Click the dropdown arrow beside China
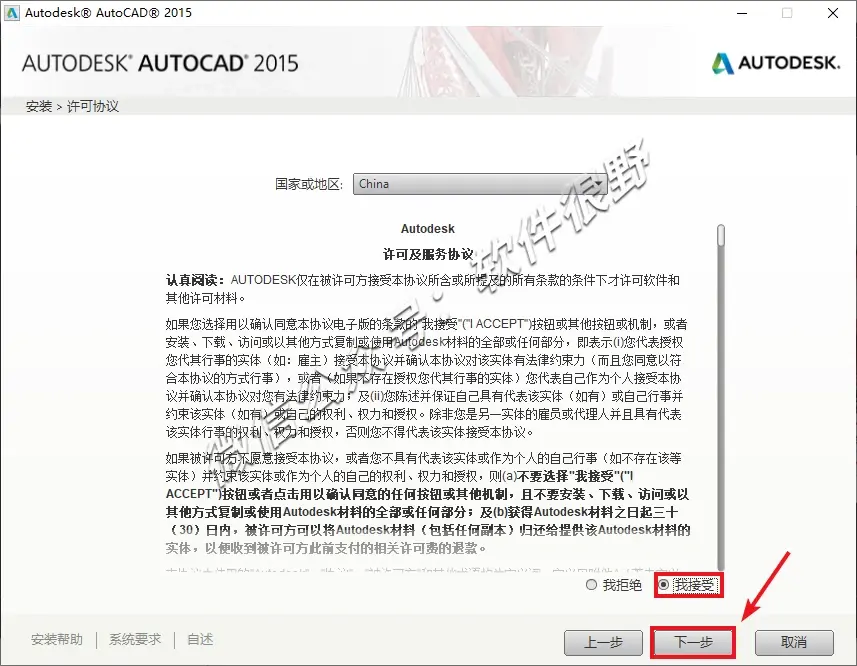 [599, 184]
